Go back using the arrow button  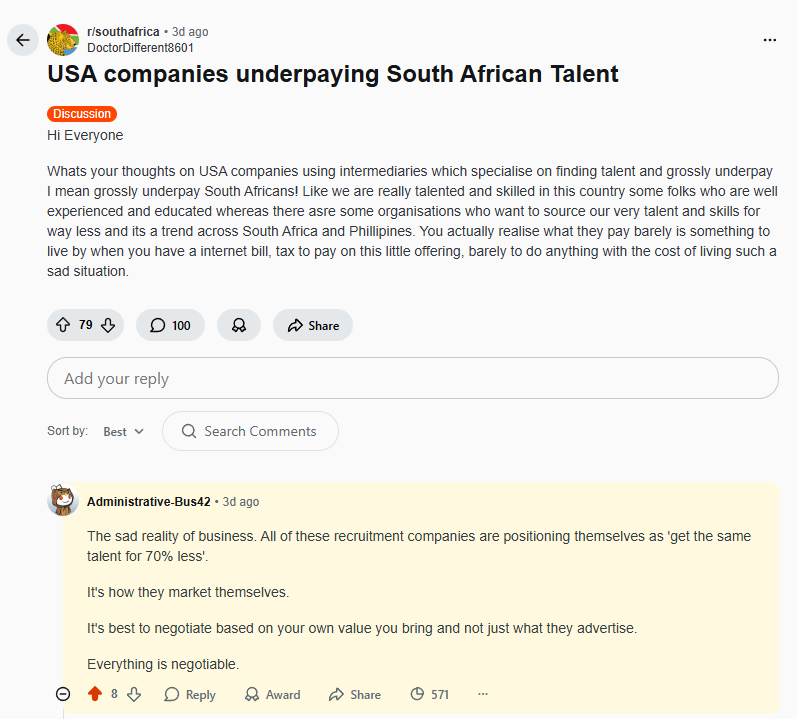[x=23, y=40]
